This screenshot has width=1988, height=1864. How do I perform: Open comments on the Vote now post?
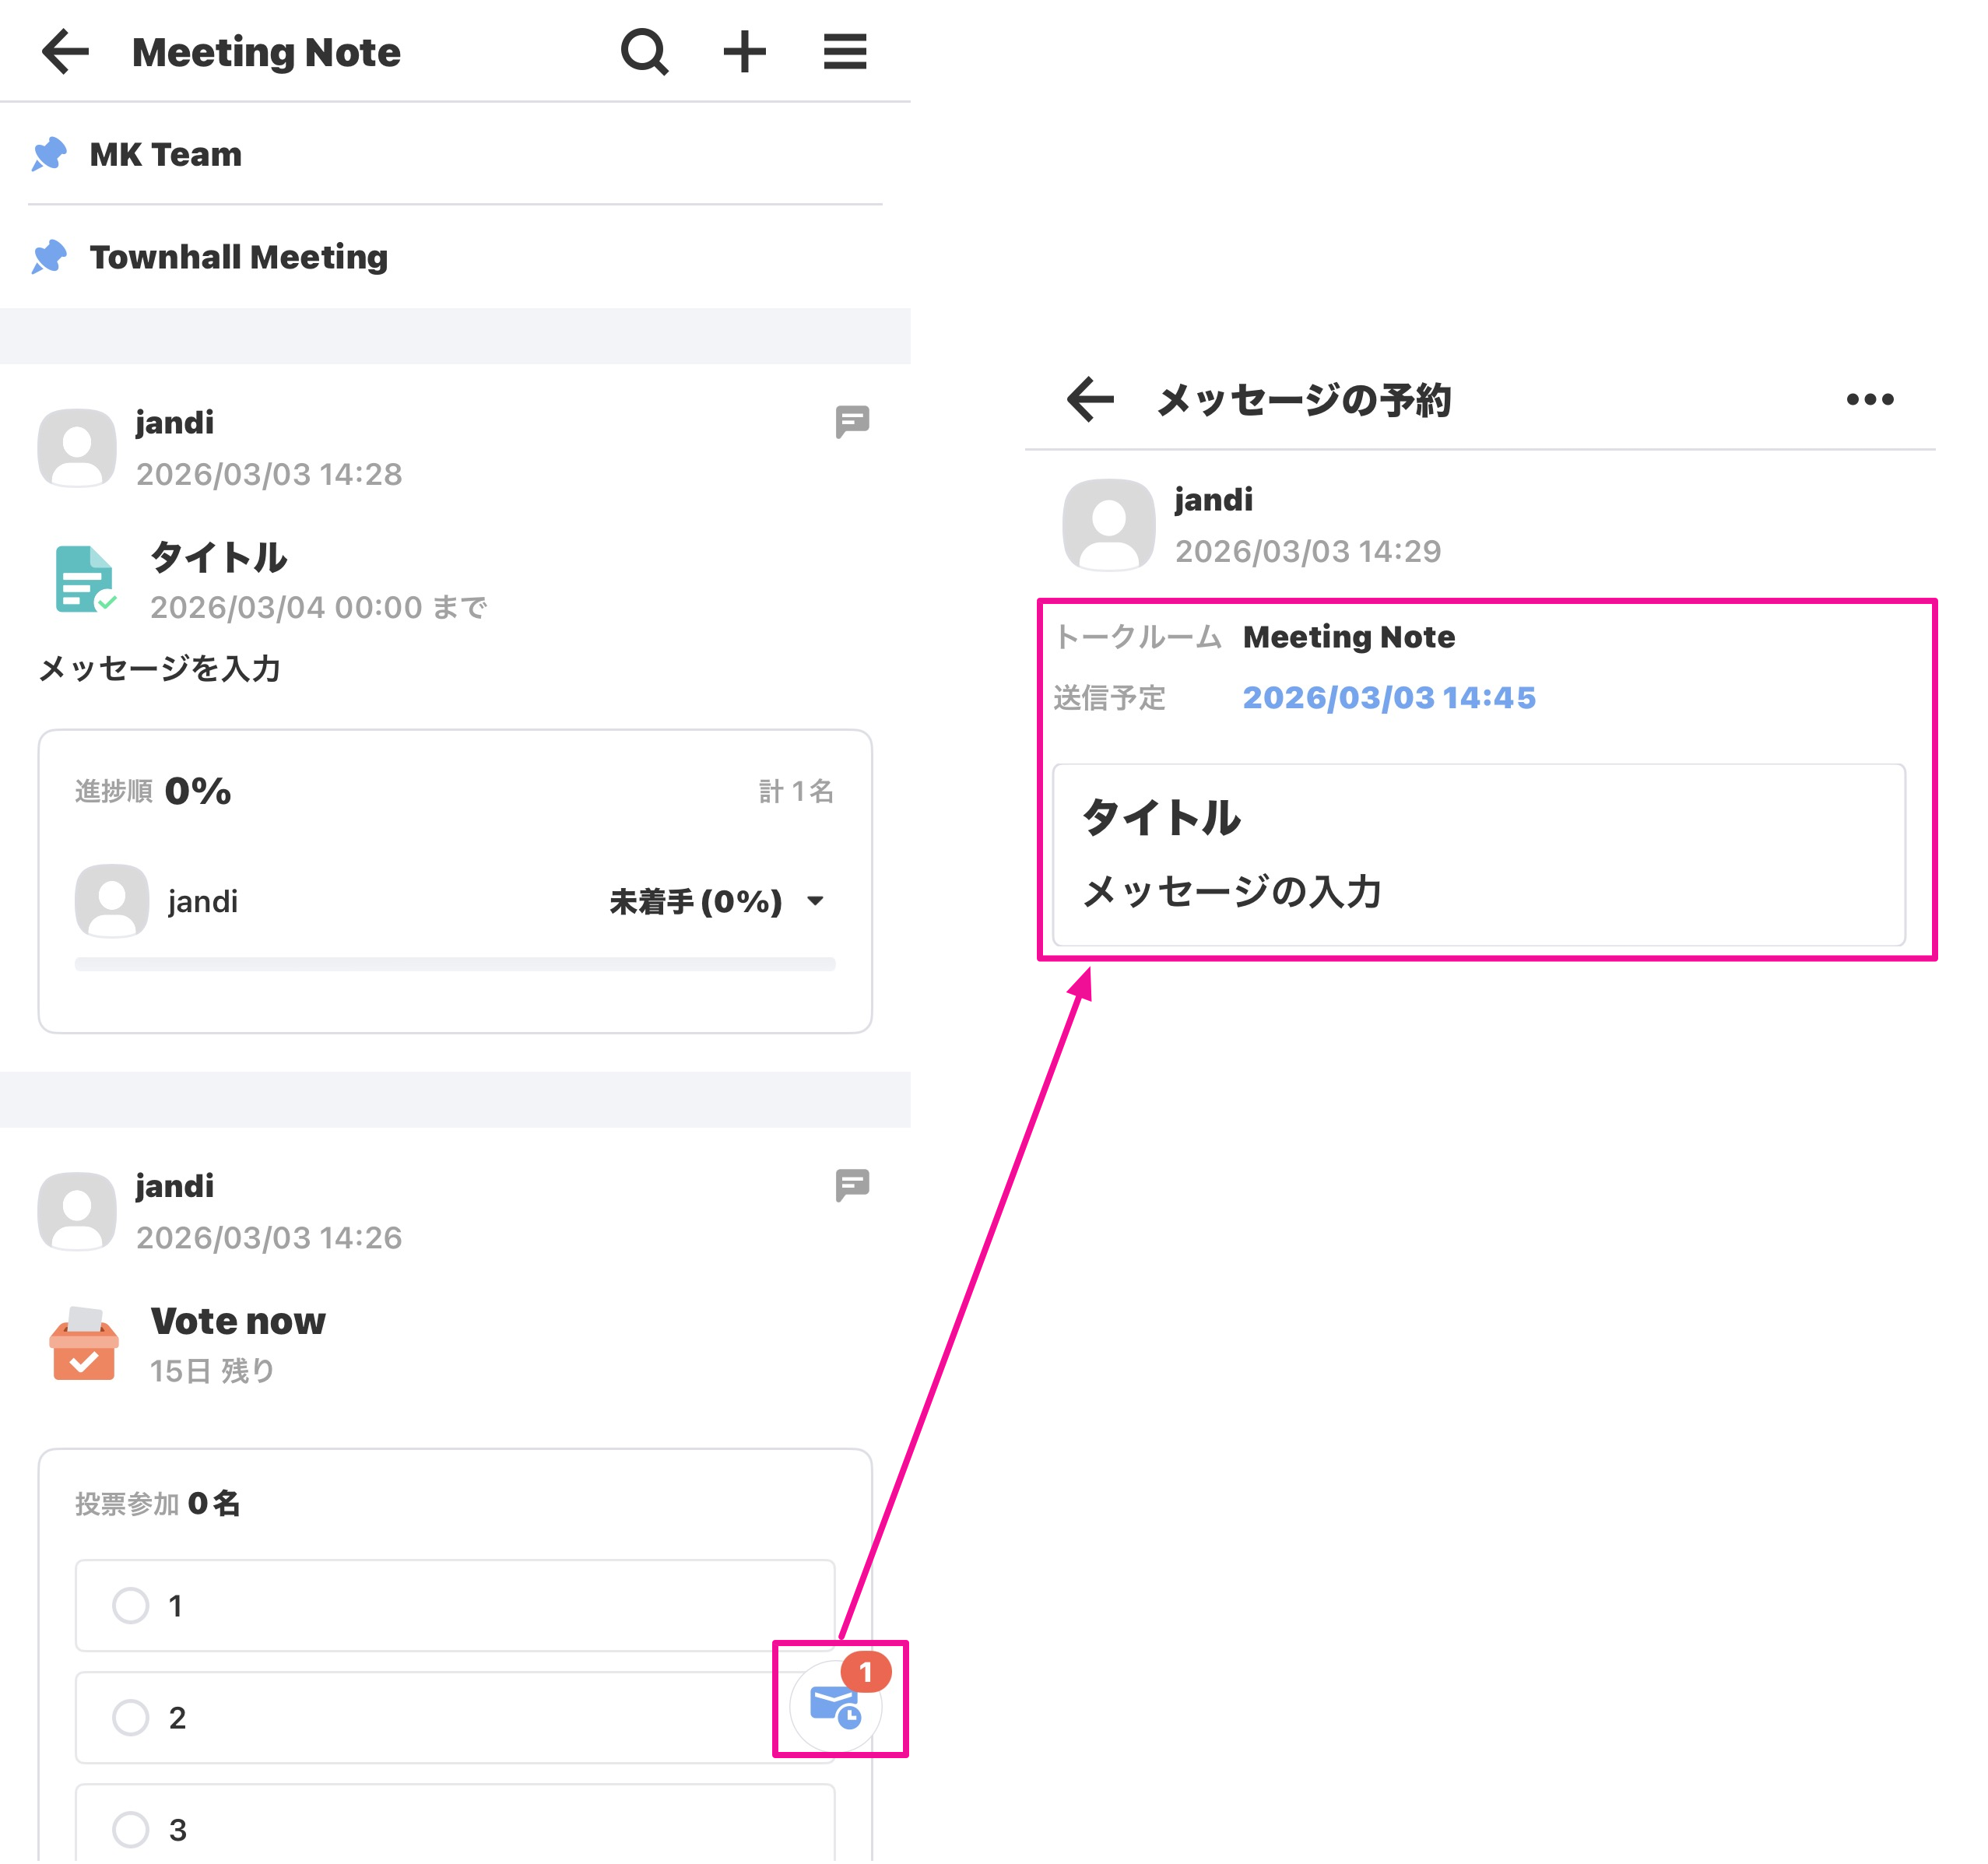(x=852, y=1185)
